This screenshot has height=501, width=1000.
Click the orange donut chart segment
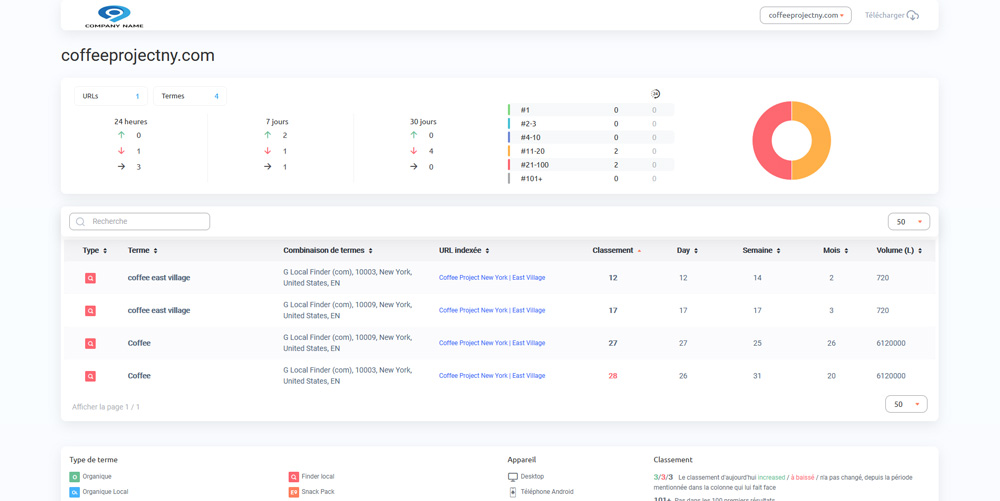click(x=821, y=140)
